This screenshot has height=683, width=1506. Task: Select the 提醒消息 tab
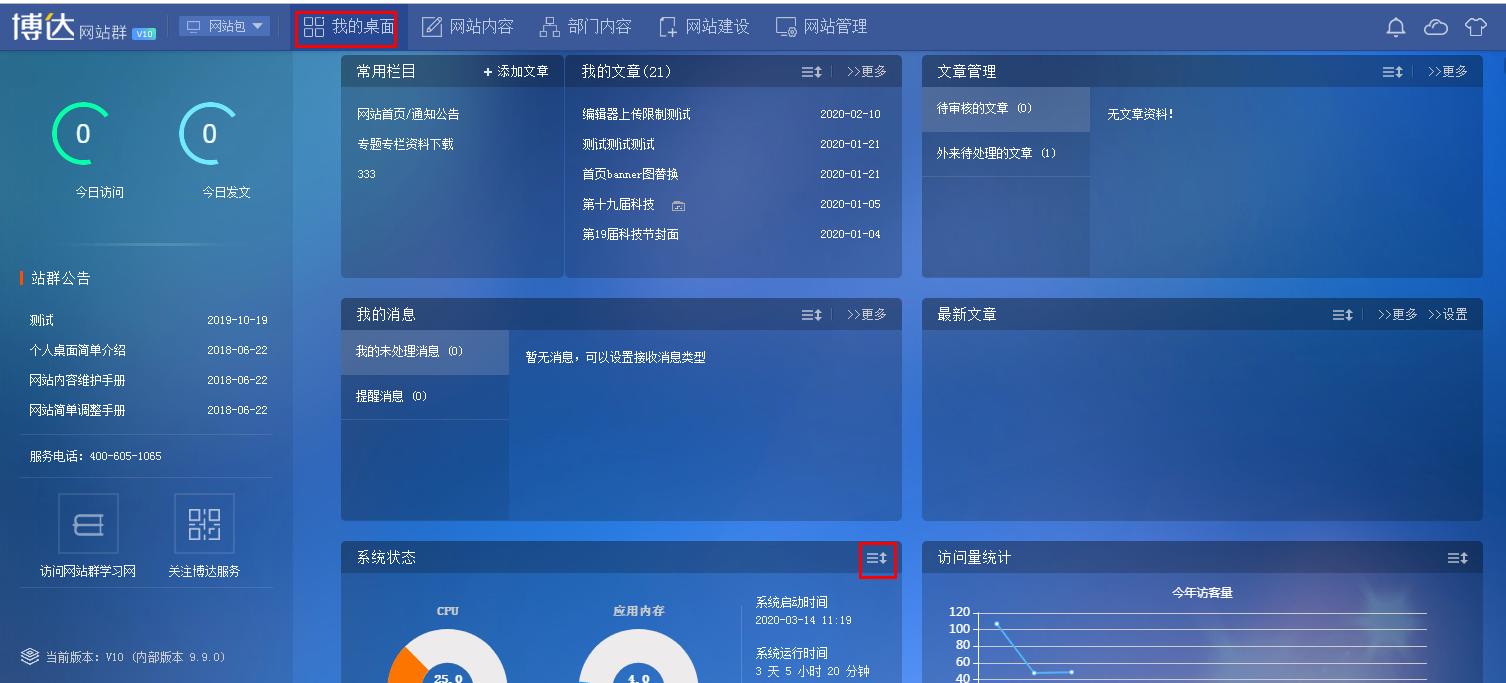click(x=391, y=397)
